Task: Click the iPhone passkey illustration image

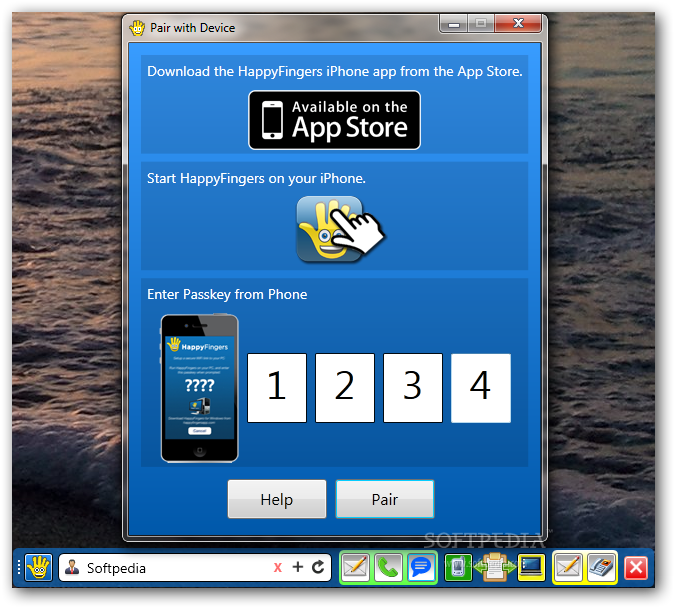Action: point(199,388)
